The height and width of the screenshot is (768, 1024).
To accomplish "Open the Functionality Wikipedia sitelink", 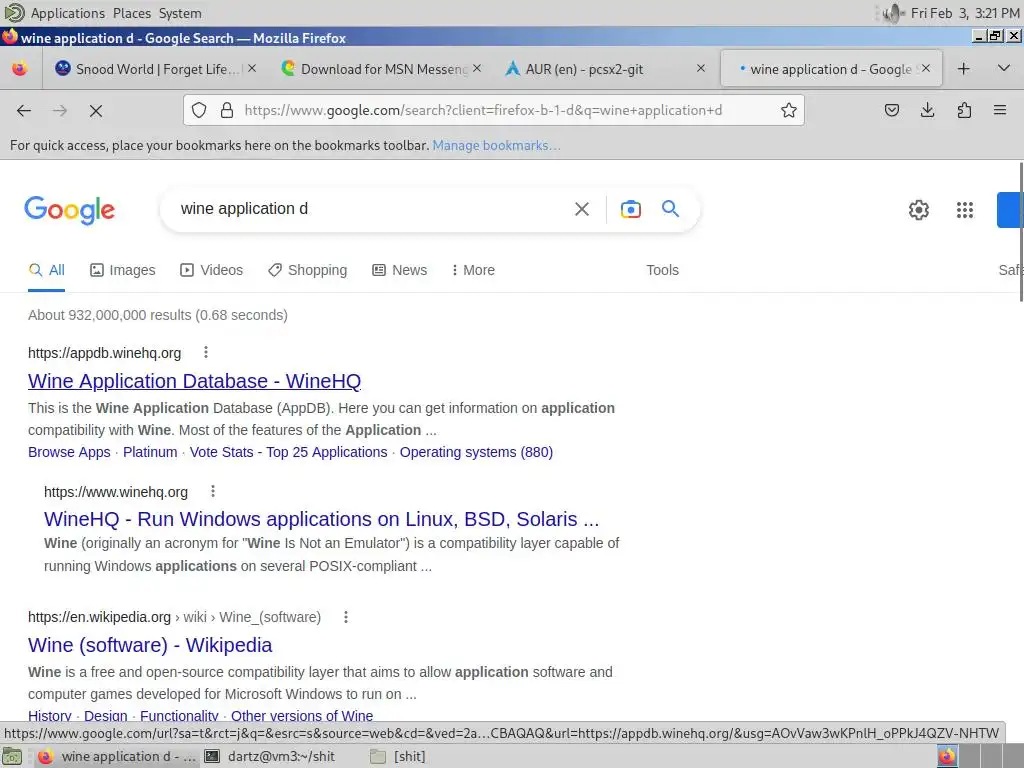I will [x=179, y=716].
